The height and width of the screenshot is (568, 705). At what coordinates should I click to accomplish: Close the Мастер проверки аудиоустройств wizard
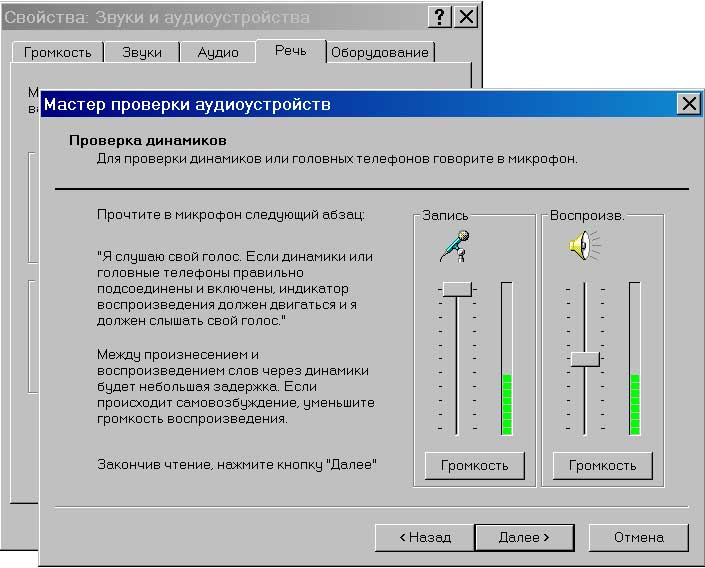click(688, 104)
